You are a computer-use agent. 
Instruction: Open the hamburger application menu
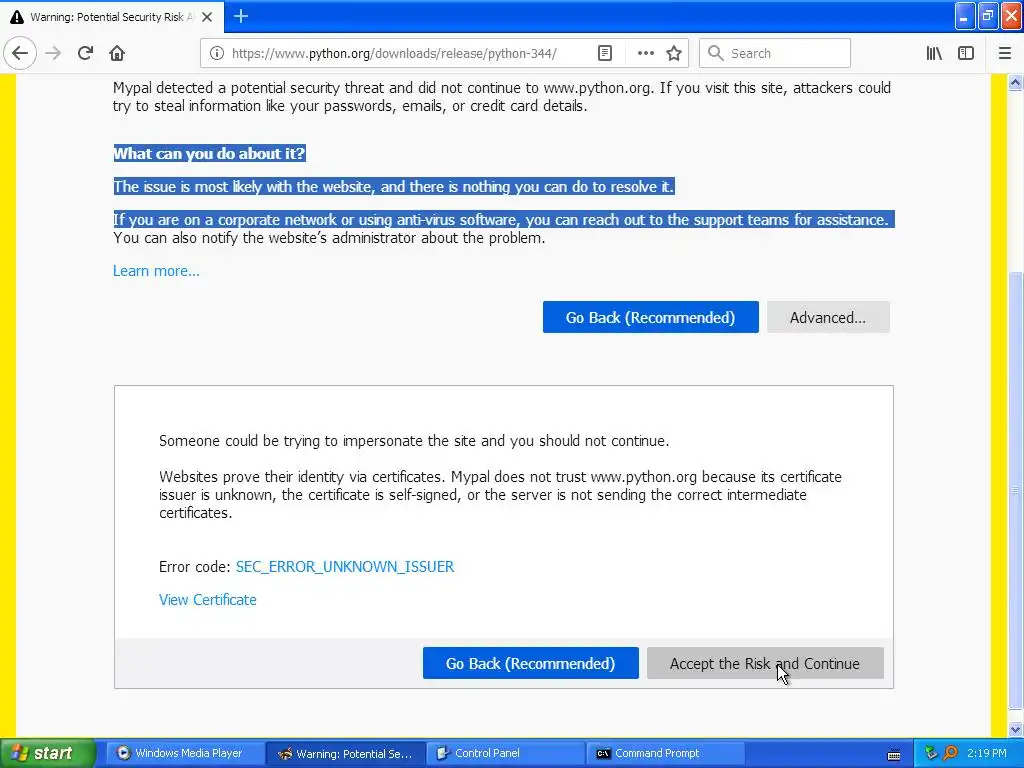tap(1004, 53)
